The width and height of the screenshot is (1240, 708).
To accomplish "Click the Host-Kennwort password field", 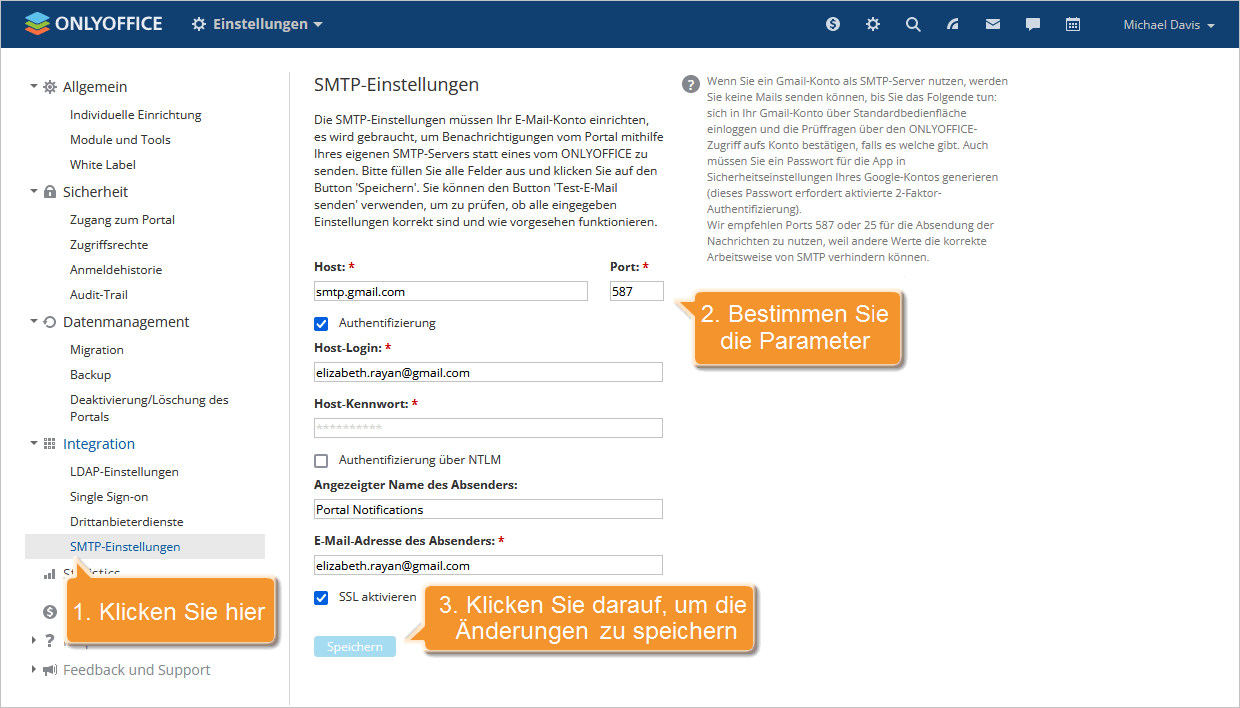I will [488, 428].
